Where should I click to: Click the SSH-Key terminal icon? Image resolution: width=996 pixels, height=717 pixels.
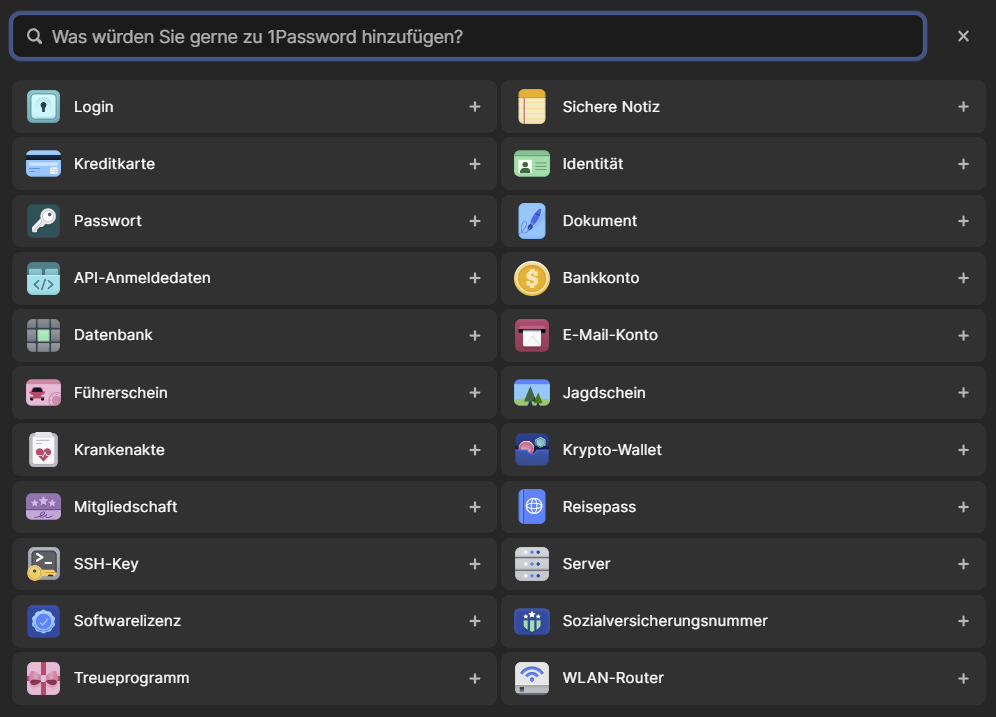pyautogui.click(x=43, y=564)
